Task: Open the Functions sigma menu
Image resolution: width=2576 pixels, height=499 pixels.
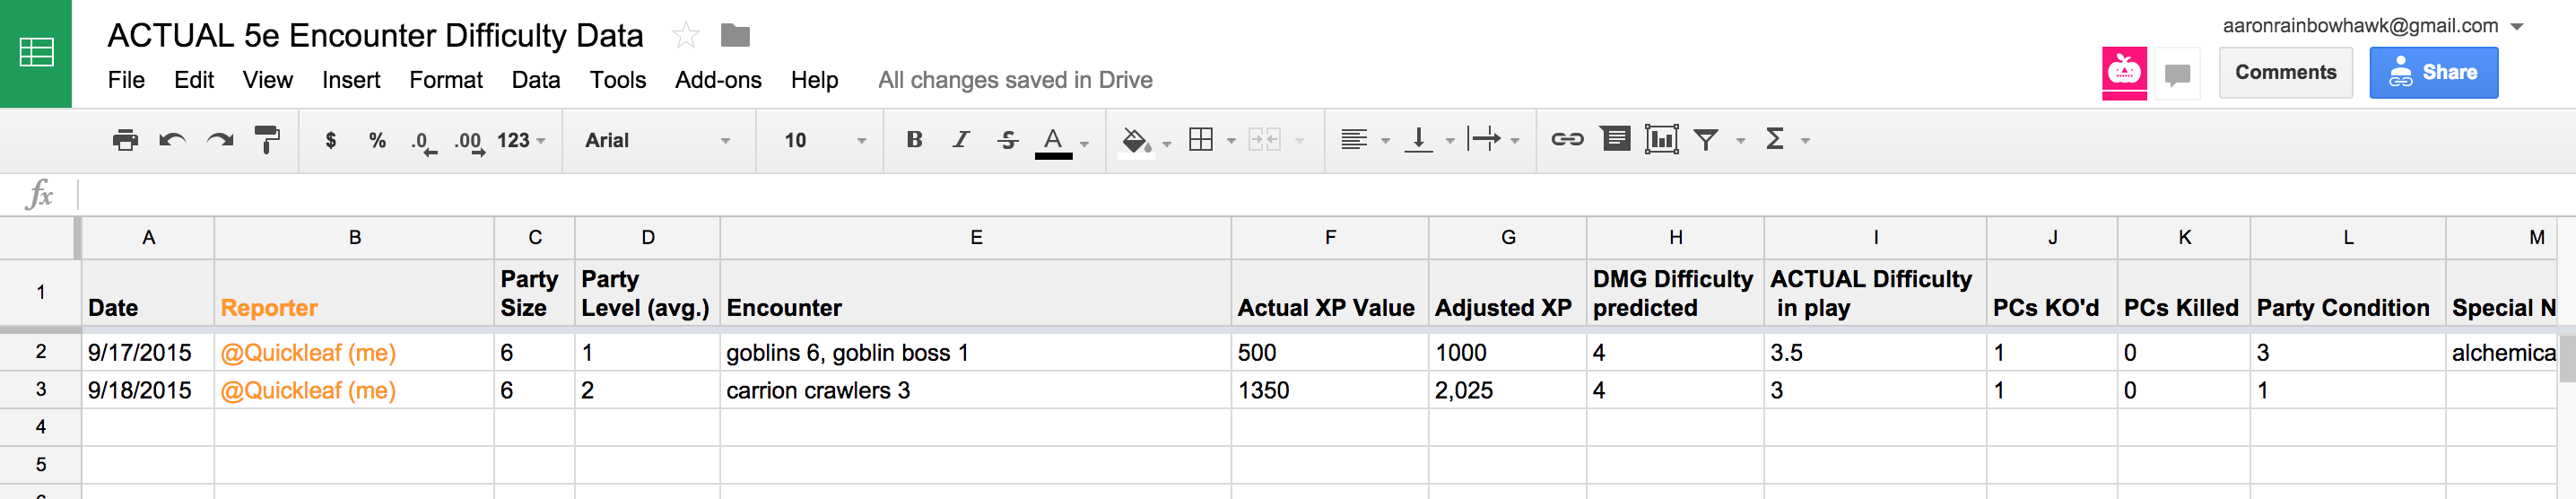Action: pyautogui.click(x=1775, y=140)
